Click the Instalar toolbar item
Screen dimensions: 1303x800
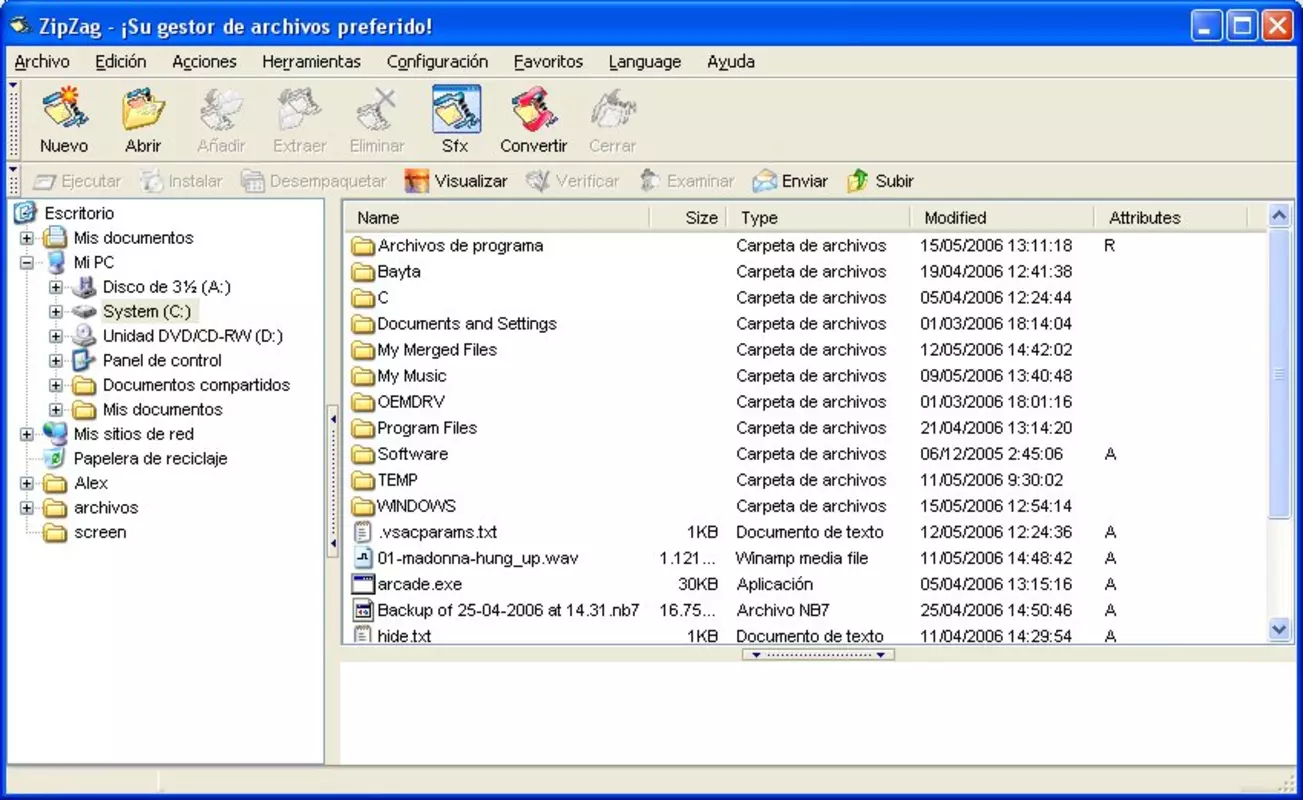[181, 181]
